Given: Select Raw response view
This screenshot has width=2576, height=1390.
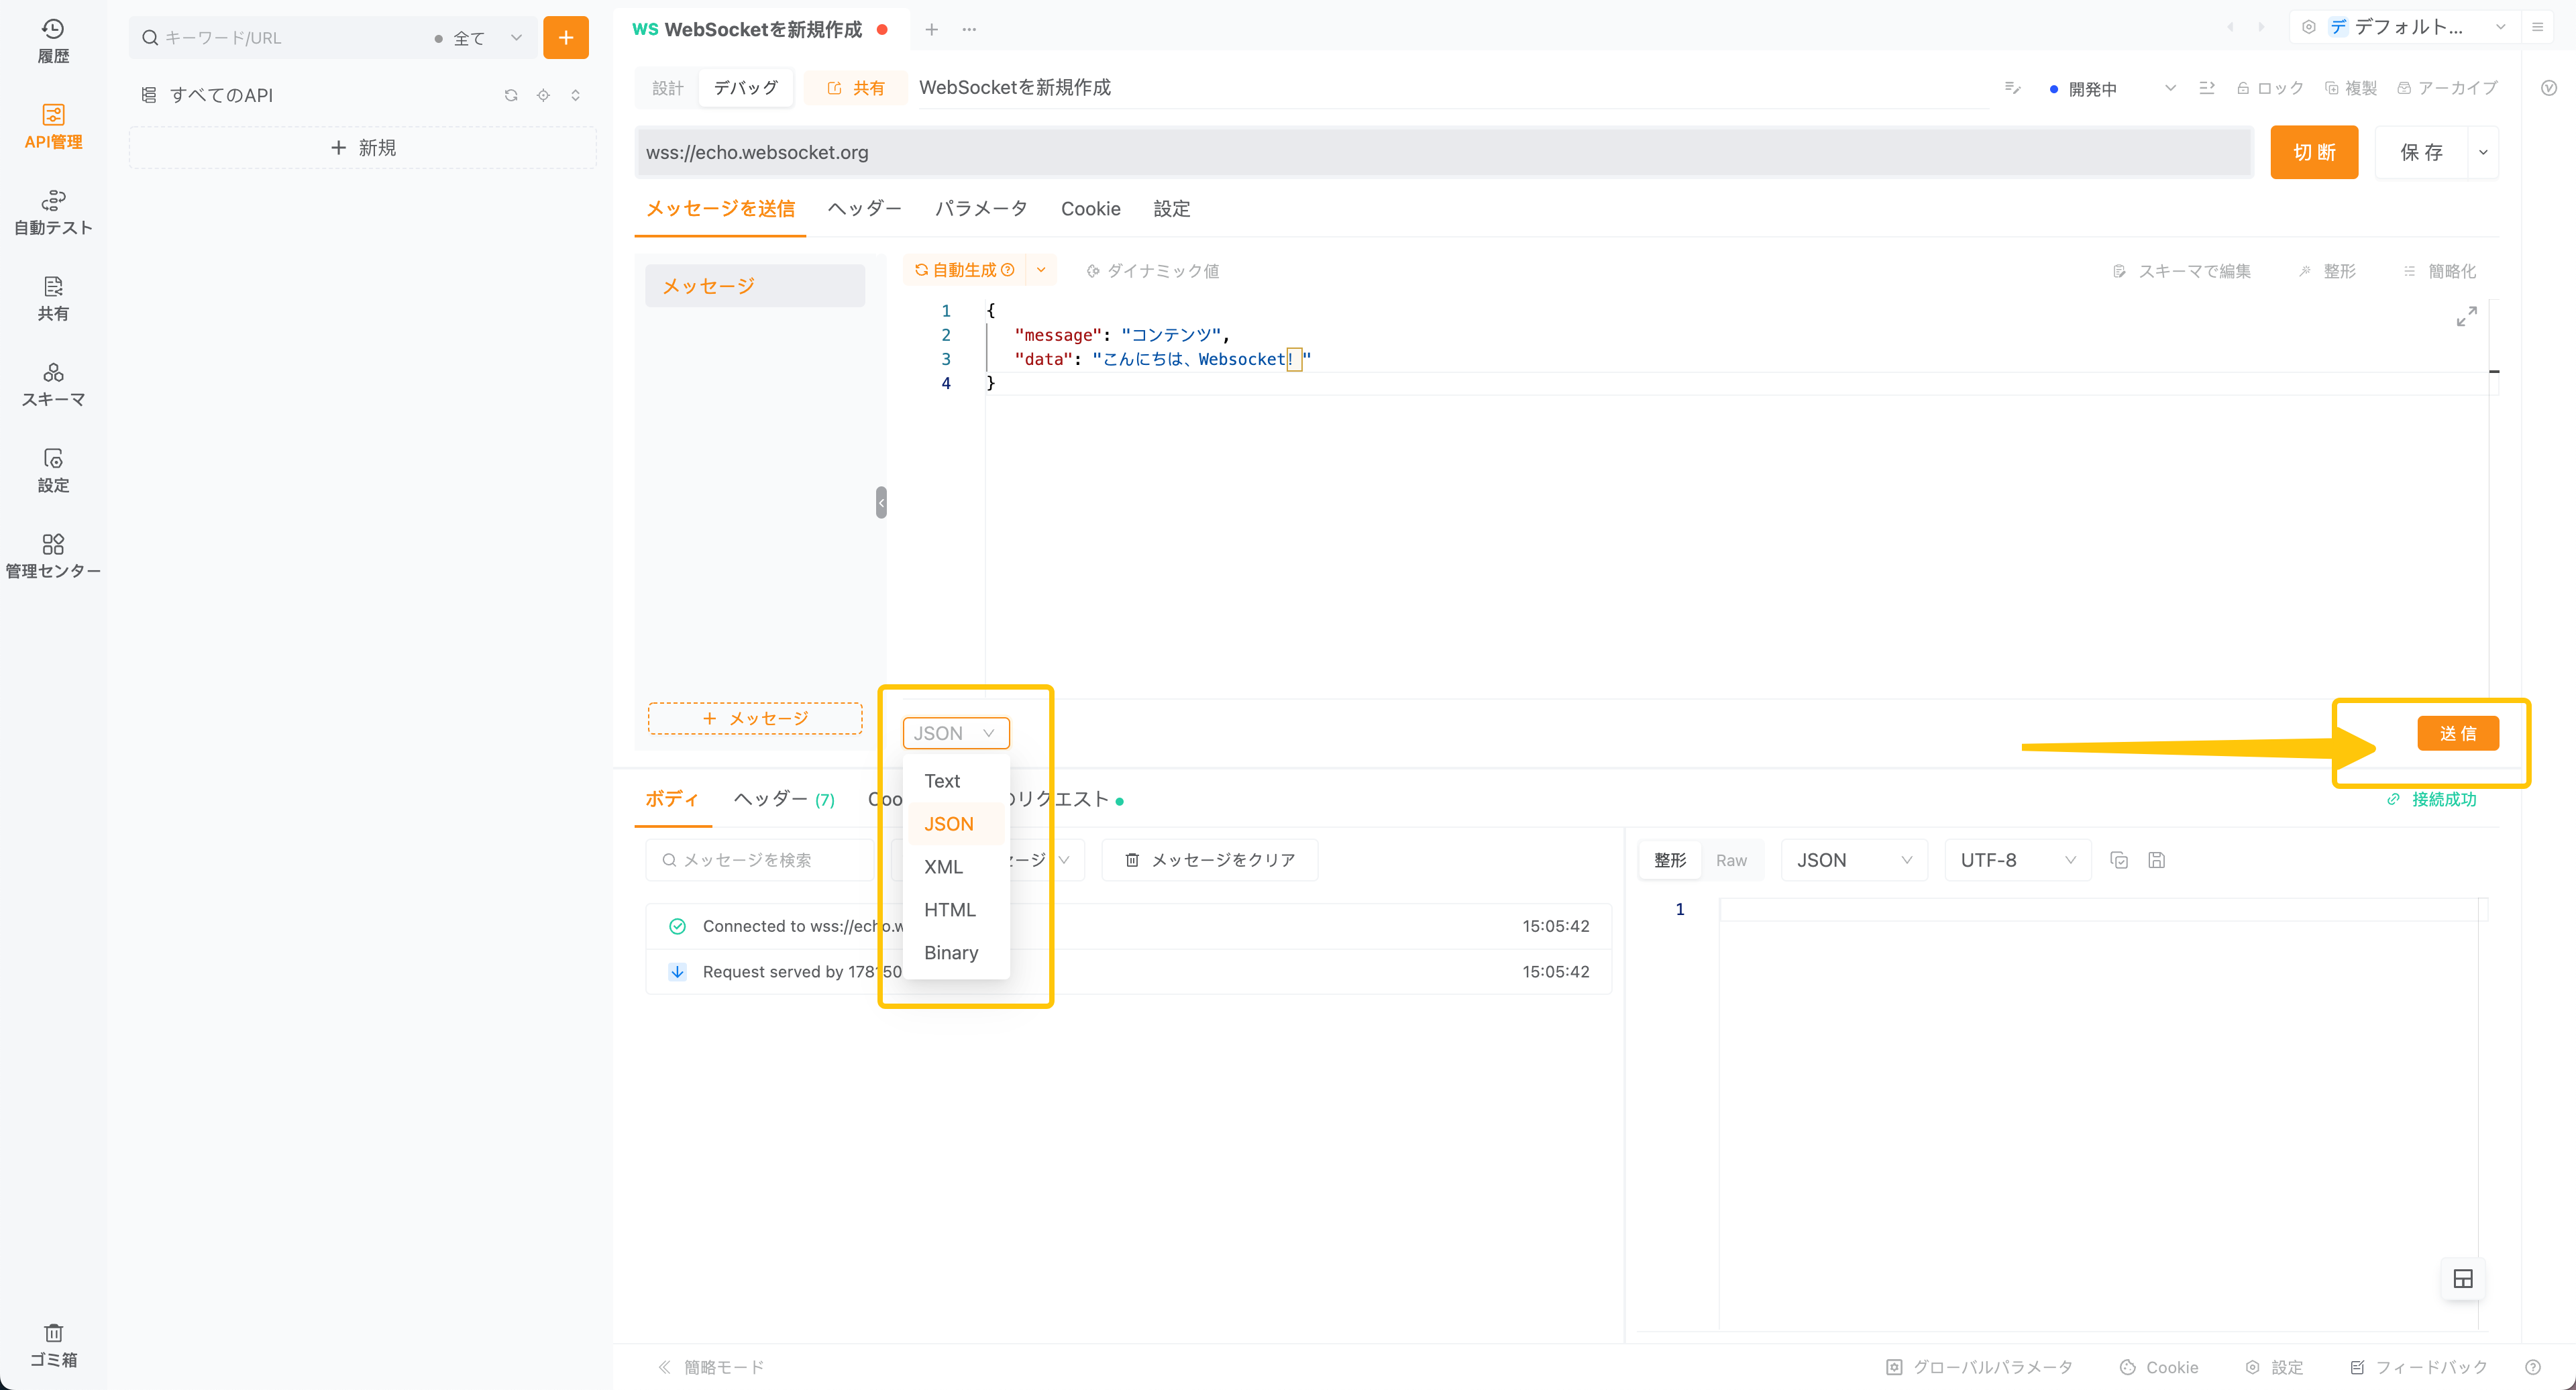Looking at the screenshot, I should pos(1731,860).
